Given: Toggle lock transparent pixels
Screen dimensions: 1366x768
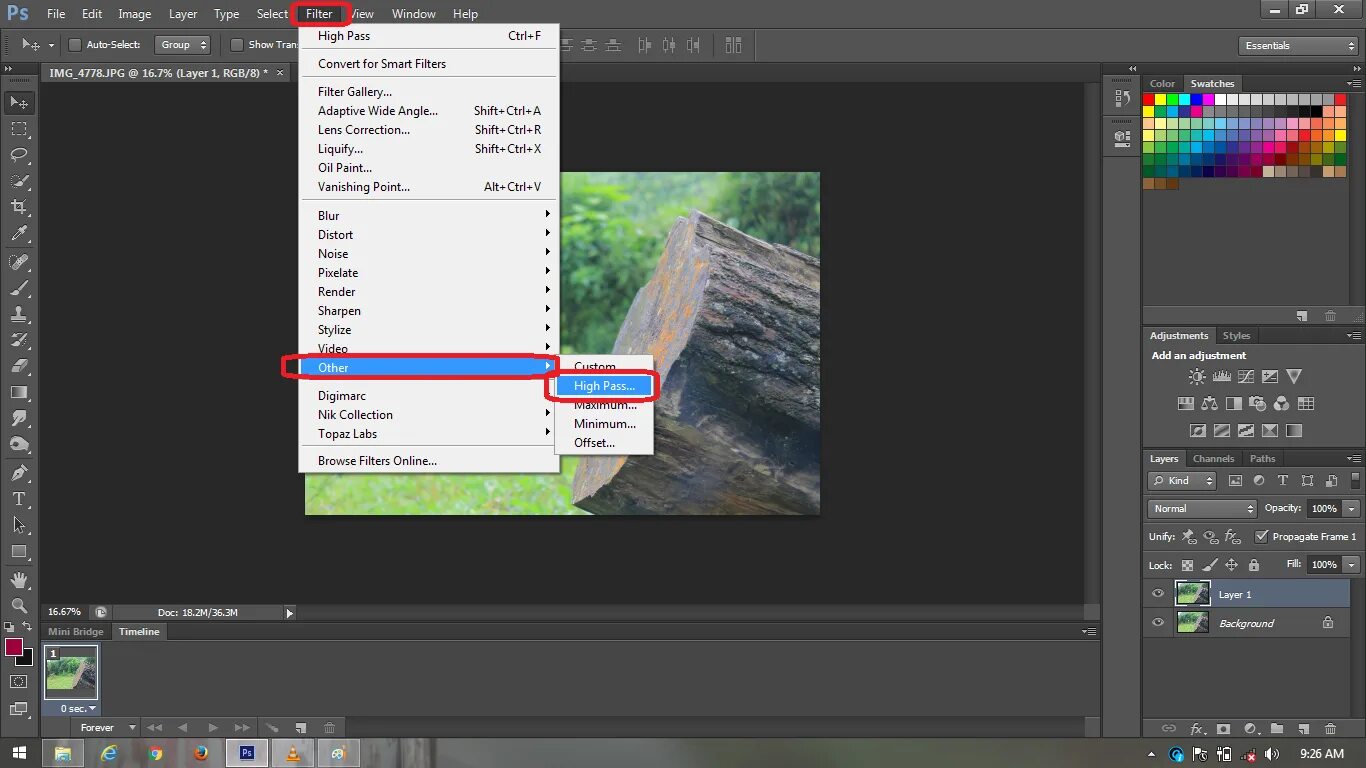Looking at the screenshot, I should (x=1187, y=565).
